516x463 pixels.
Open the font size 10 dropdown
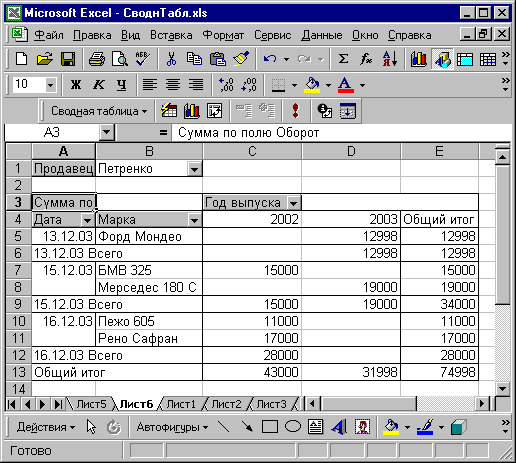click(x=50, y=85)
